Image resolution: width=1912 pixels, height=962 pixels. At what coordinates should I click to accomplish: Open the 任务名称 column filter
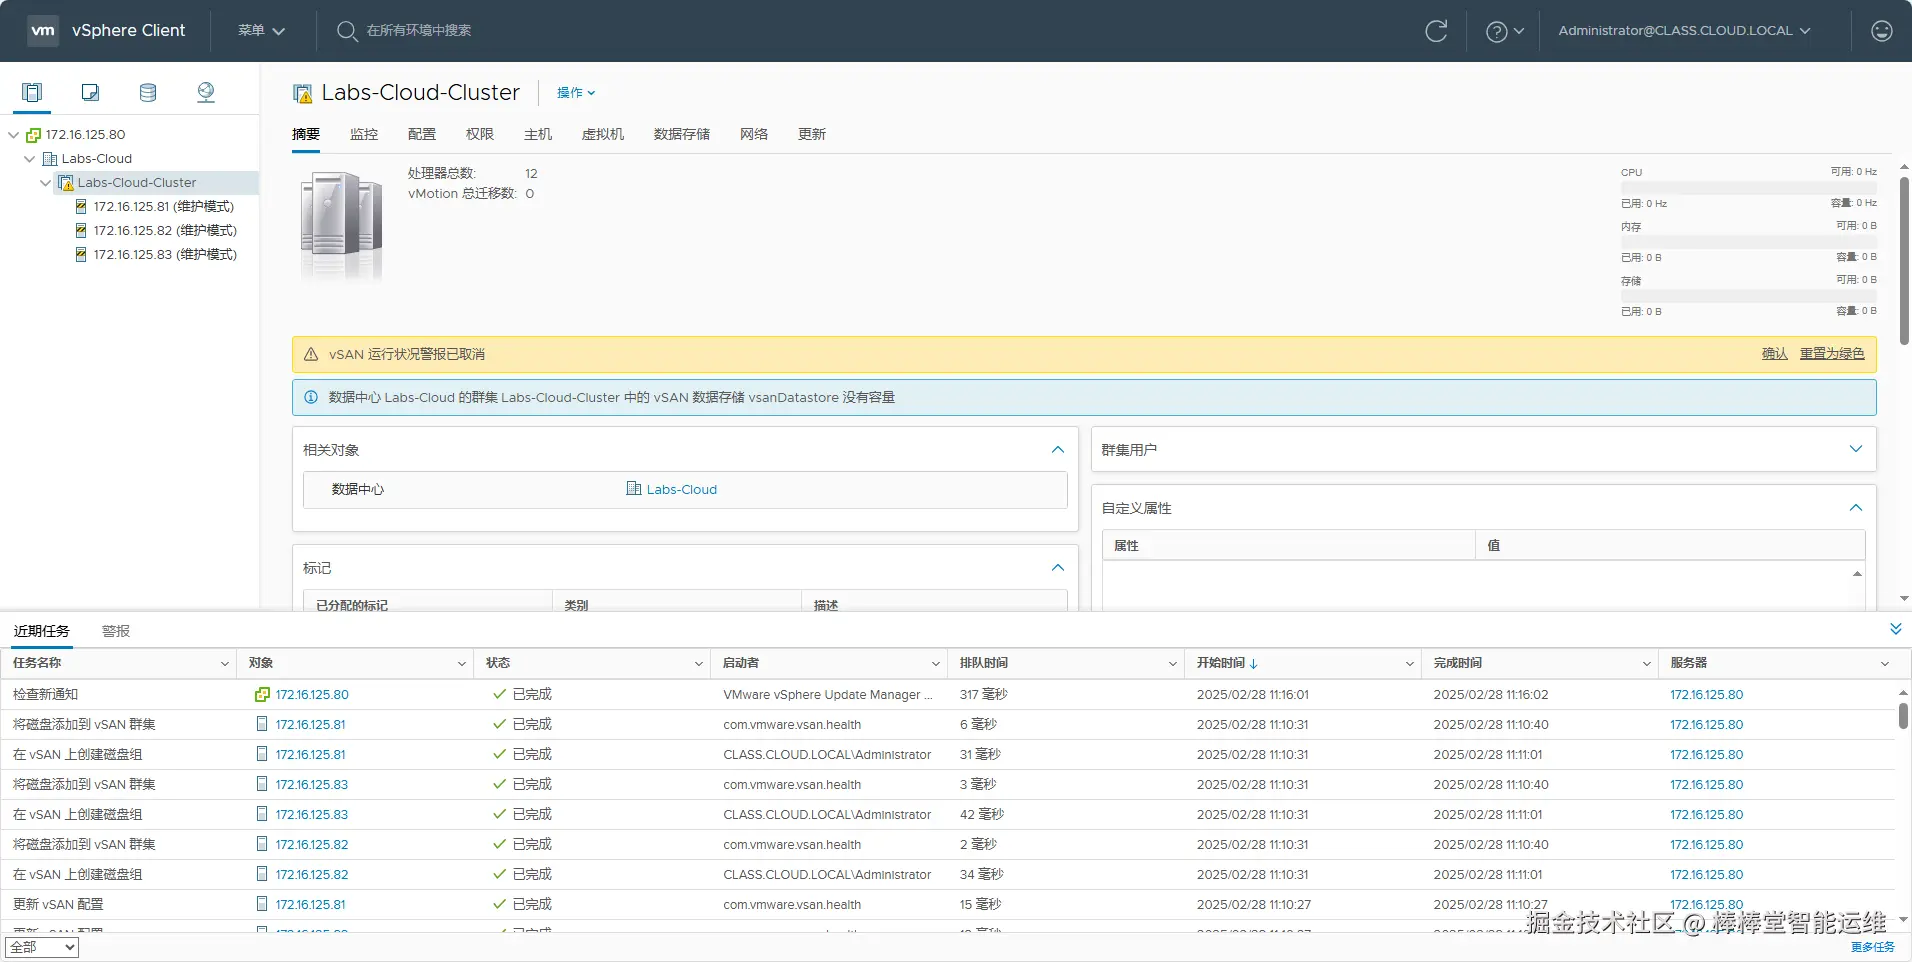click(x=224, y=664)
